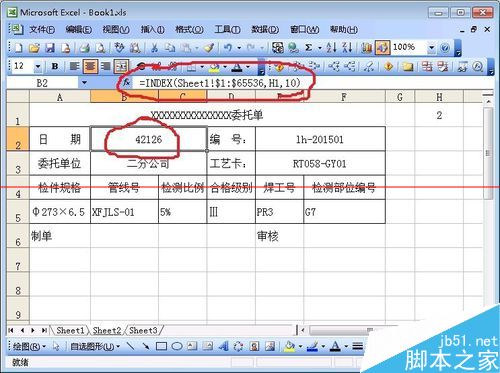Screen dimensions: 500x373
Task: Sort ascending with the A-Z icon
Action: [332, 48]
